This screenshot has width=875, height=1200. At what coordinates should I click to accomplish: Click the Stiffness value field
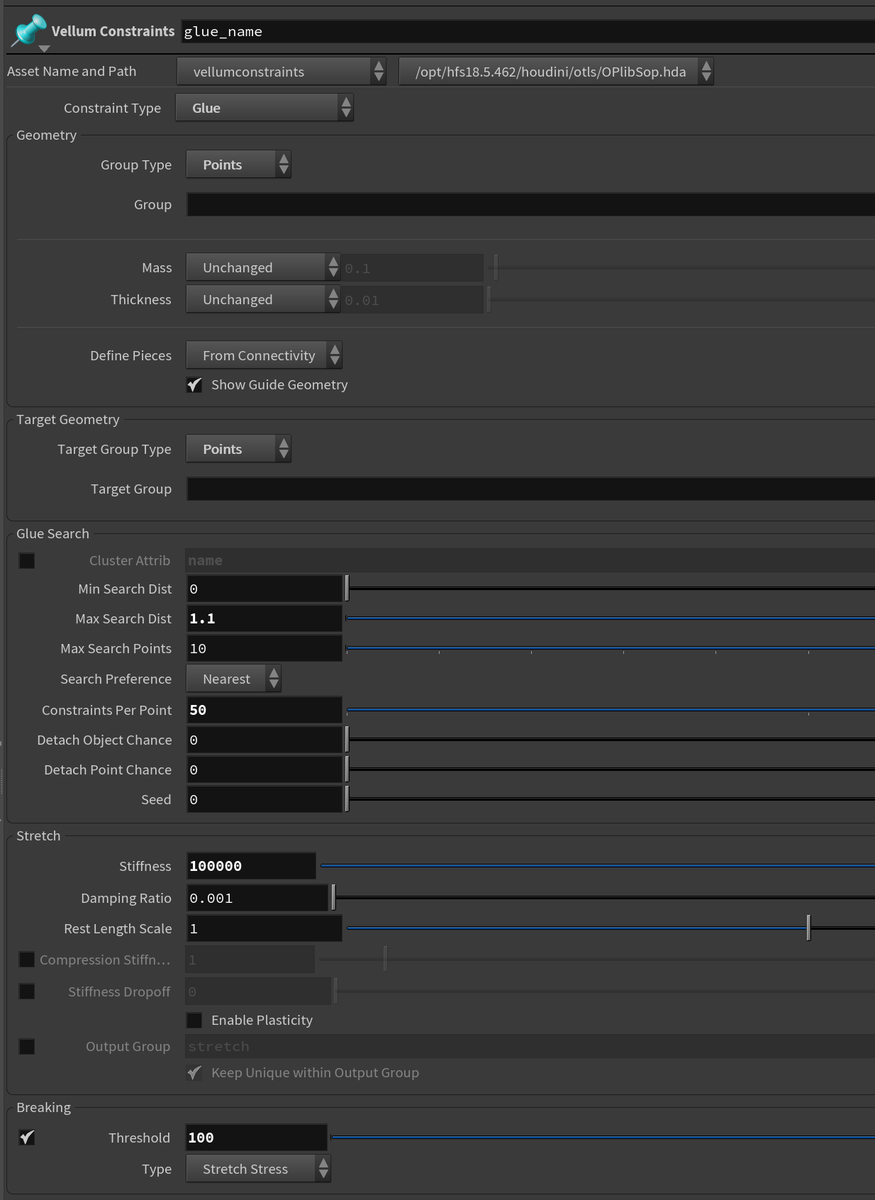point(251,866)
